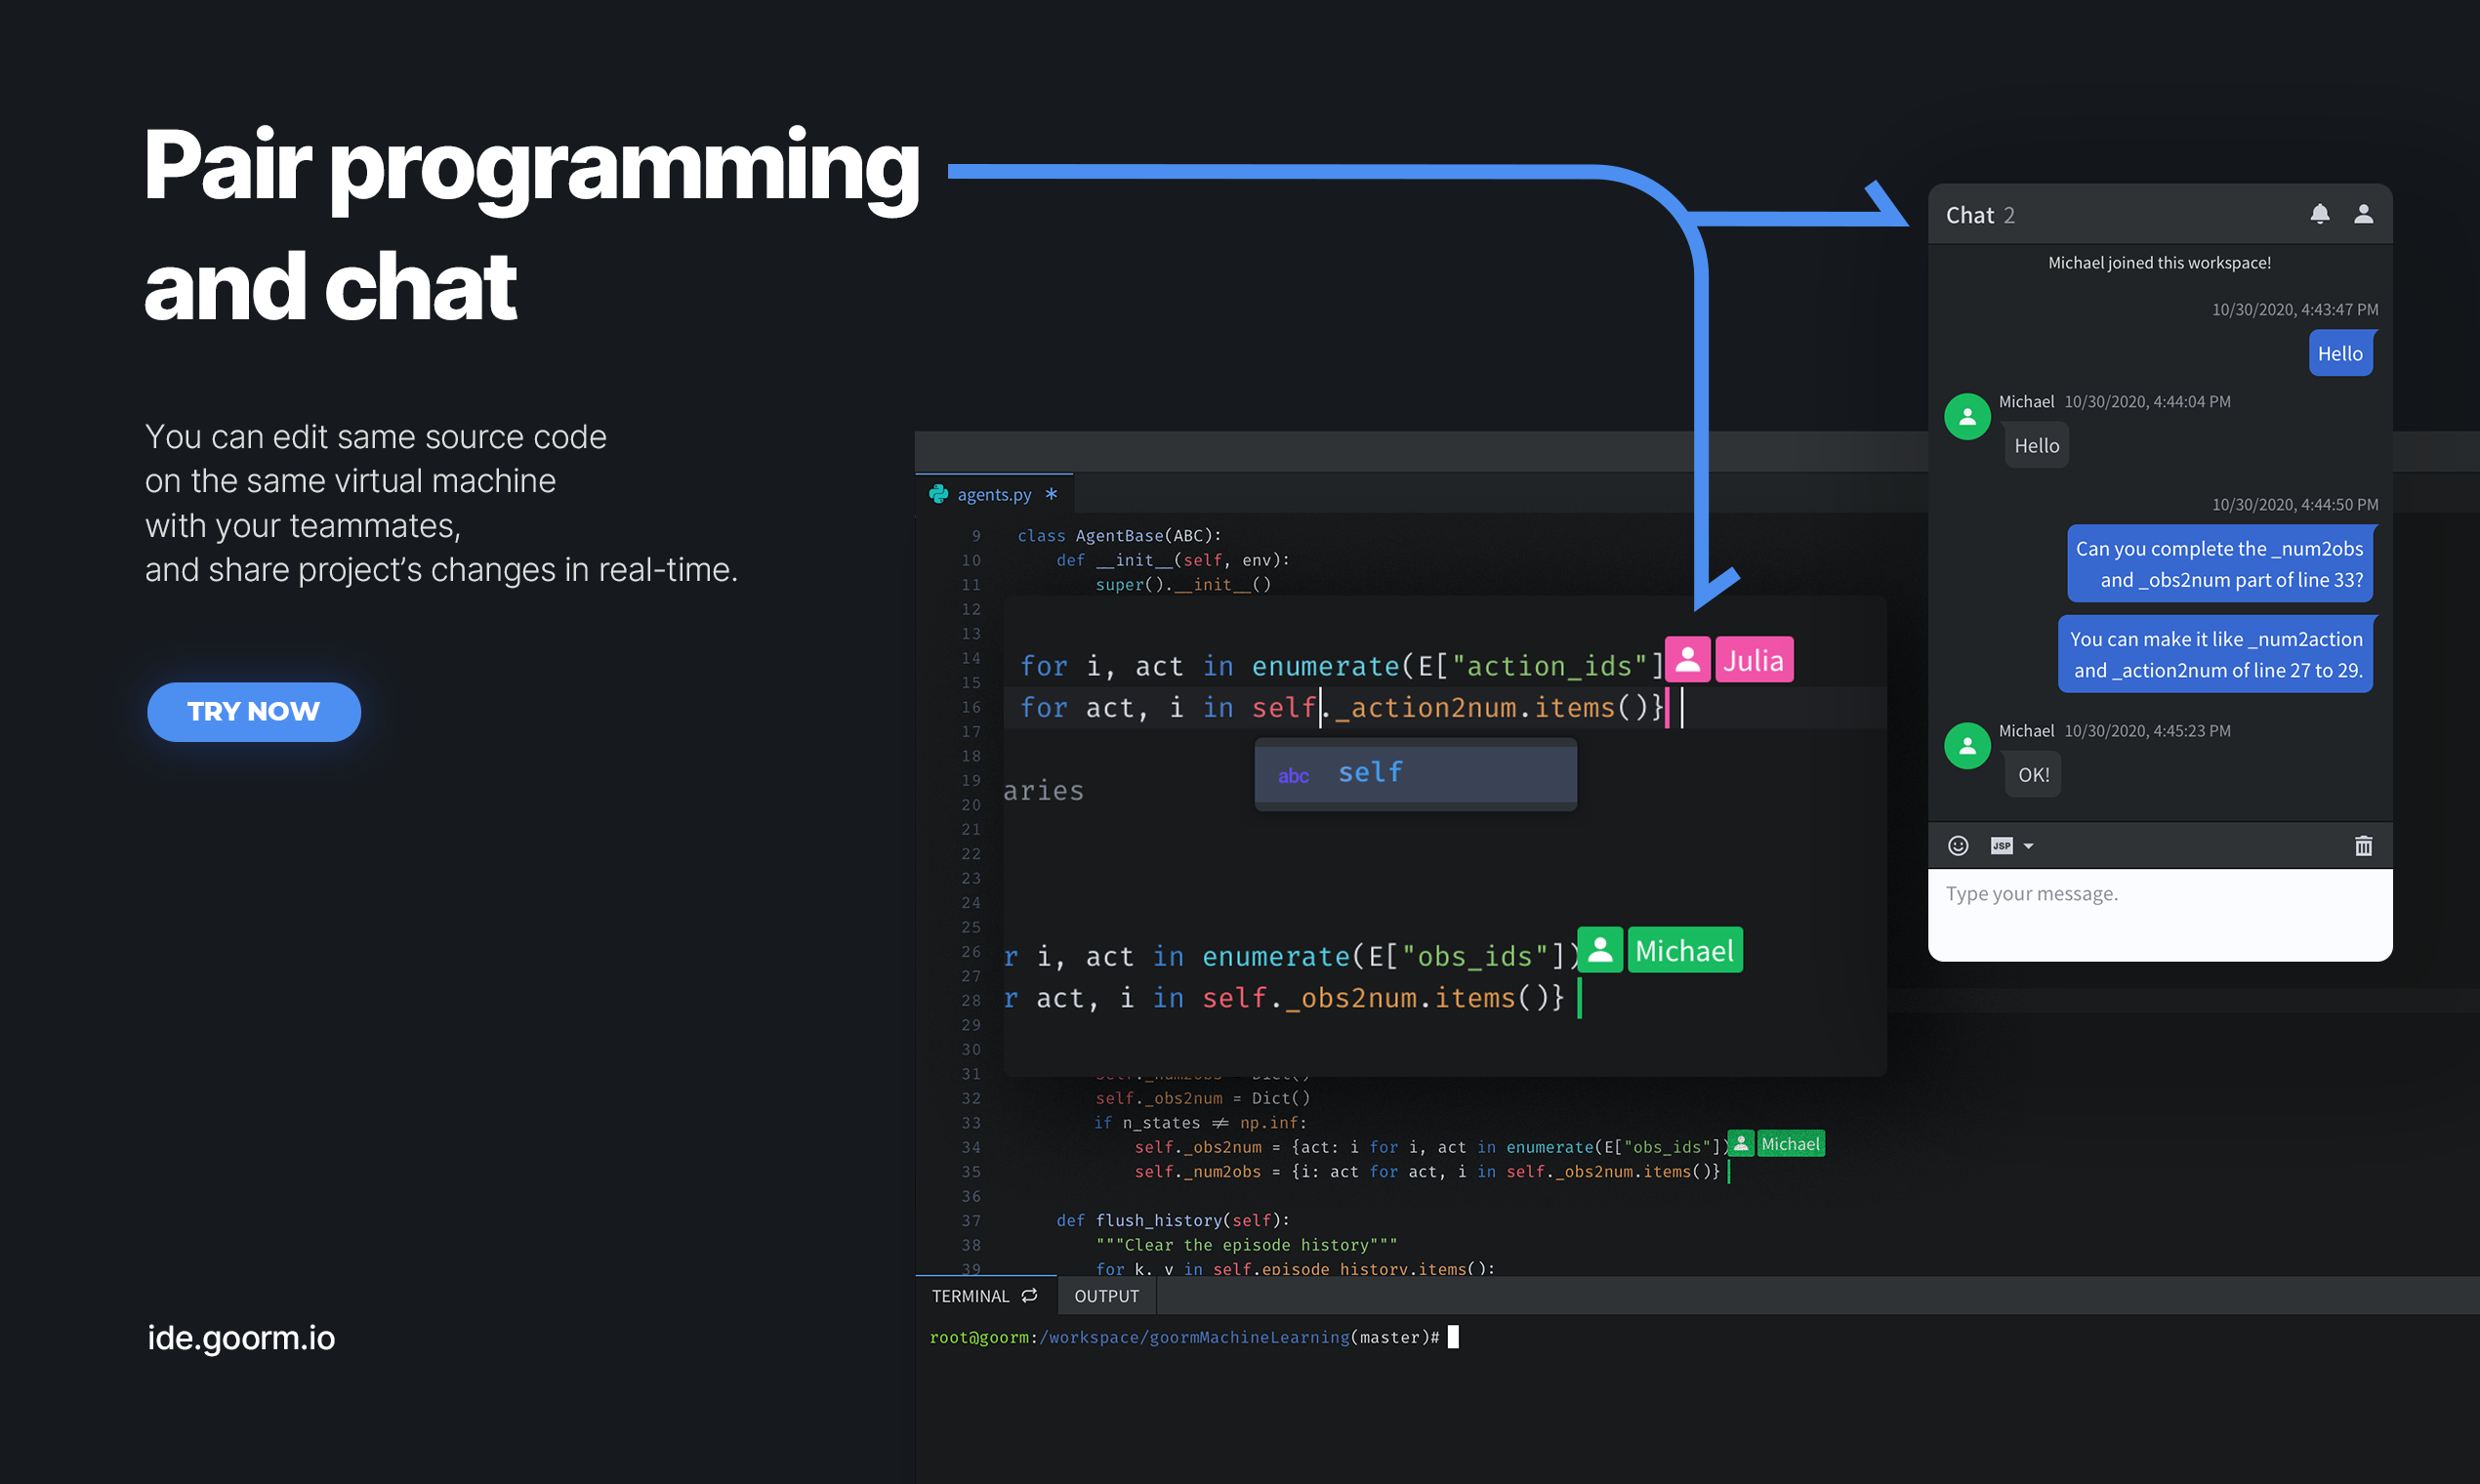Open the chat participants user icon

2363,214
